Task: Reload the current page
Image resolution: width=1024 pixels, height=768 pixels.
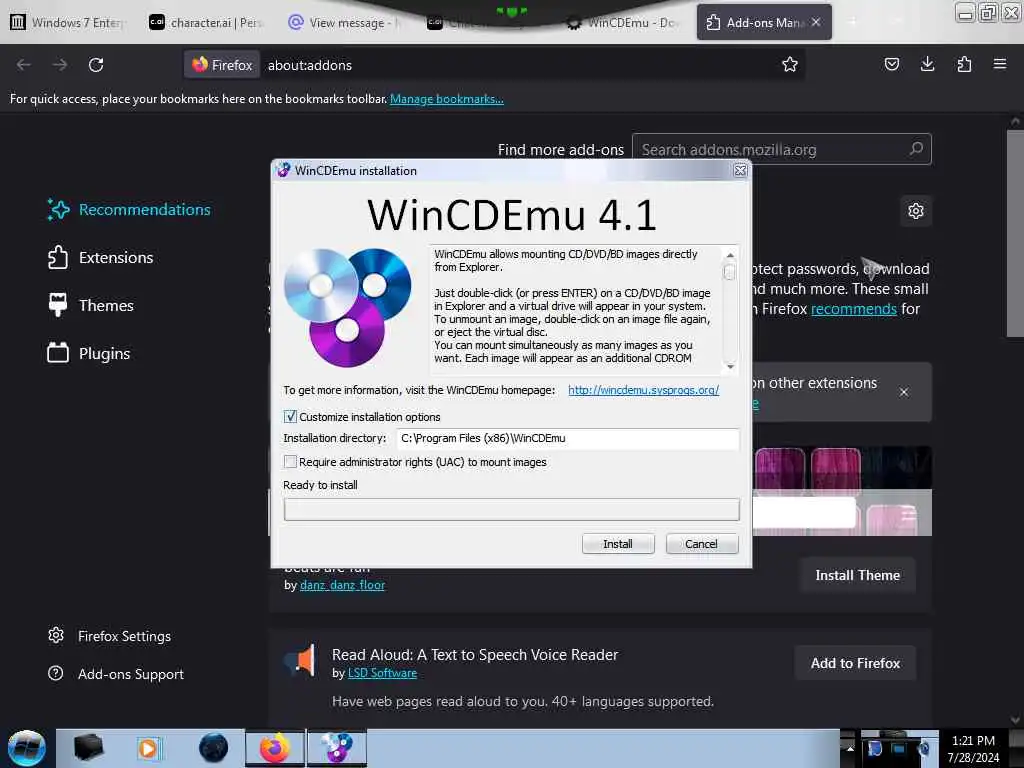Action: coord(96,65)
